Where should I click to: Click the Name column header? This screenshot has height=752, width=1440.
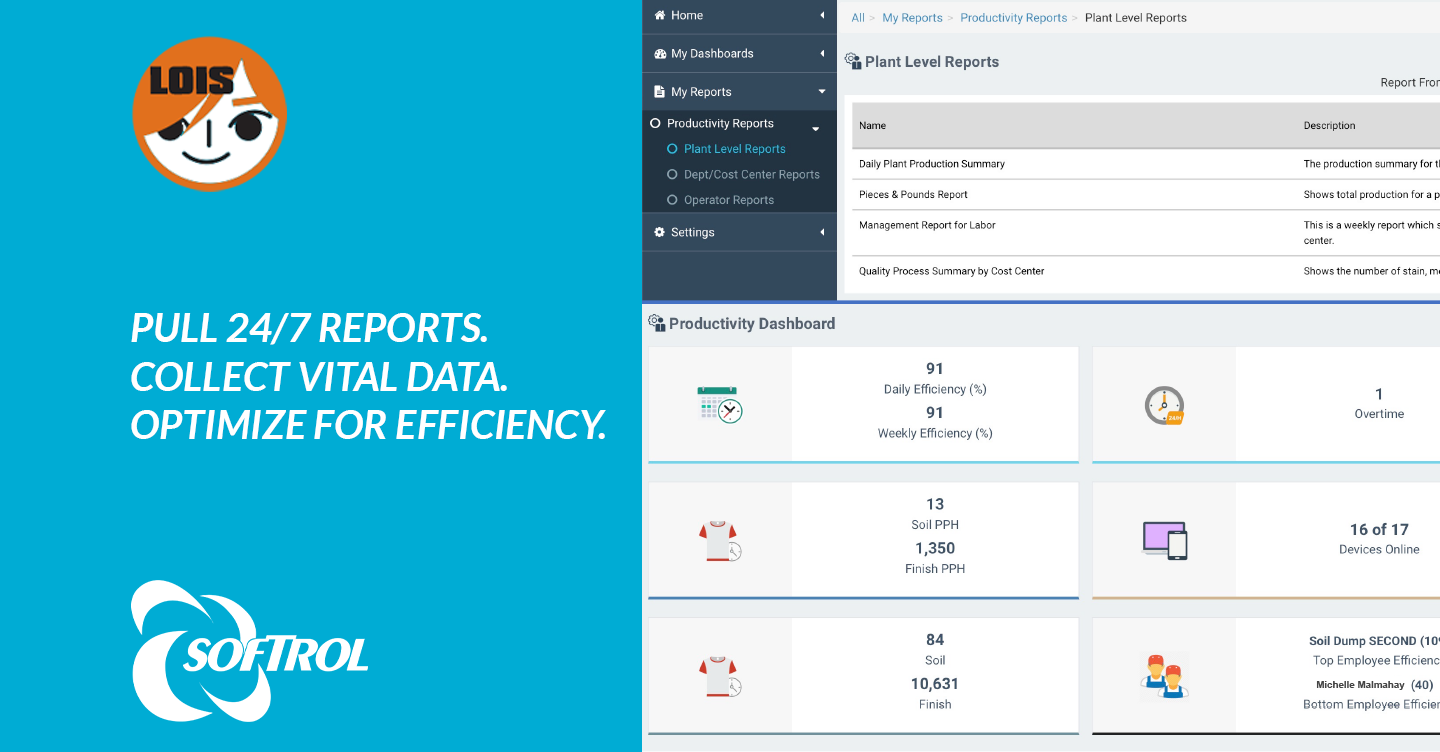click(x=872, y=126)
